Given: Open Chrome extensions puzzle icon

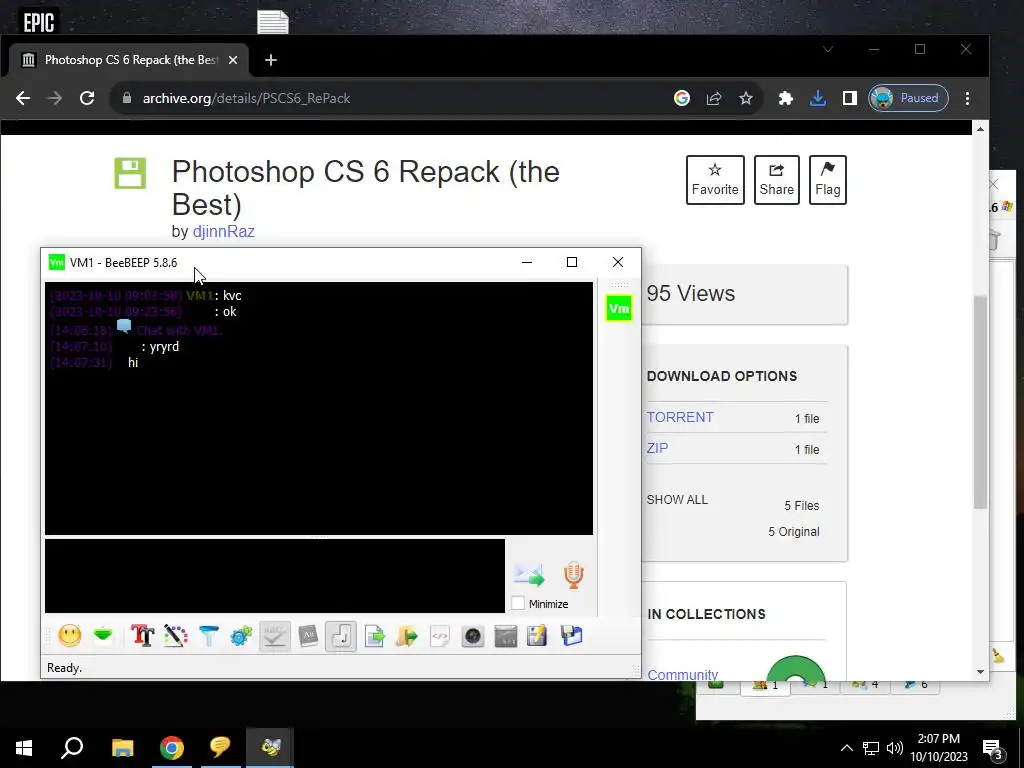Looking at the screenshot, I should [x=786, y=98].
